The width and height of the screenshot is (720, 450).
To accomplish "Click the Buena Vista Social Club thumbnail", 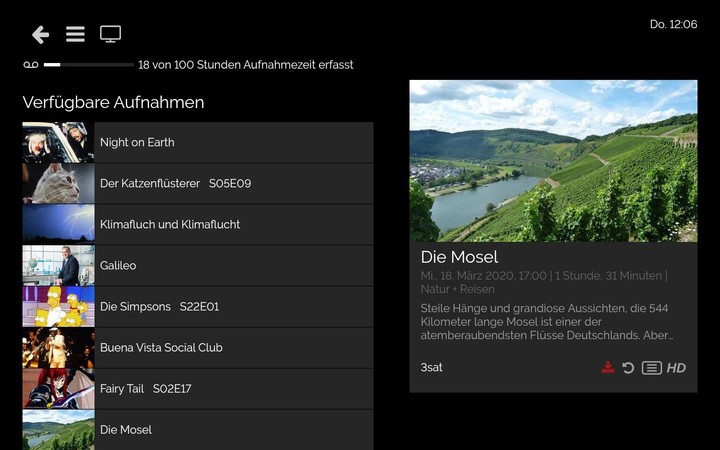I will click(x=58, y=348).
